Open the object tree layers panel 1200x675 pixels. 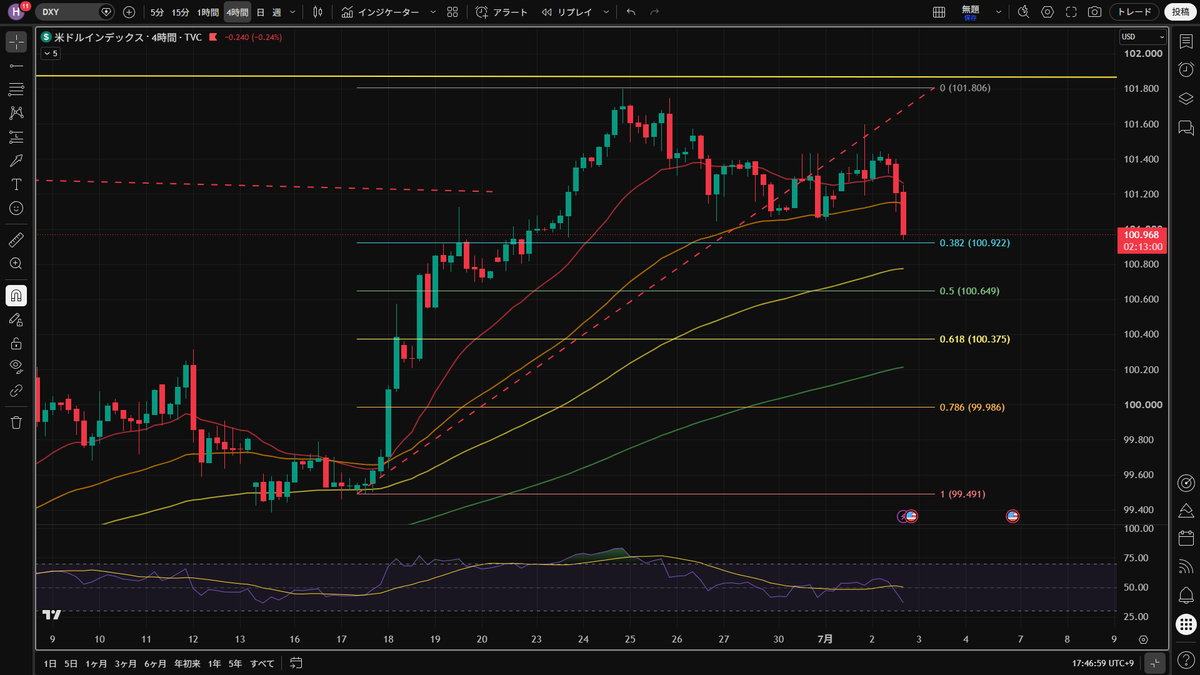click(x=1185, y=98)
